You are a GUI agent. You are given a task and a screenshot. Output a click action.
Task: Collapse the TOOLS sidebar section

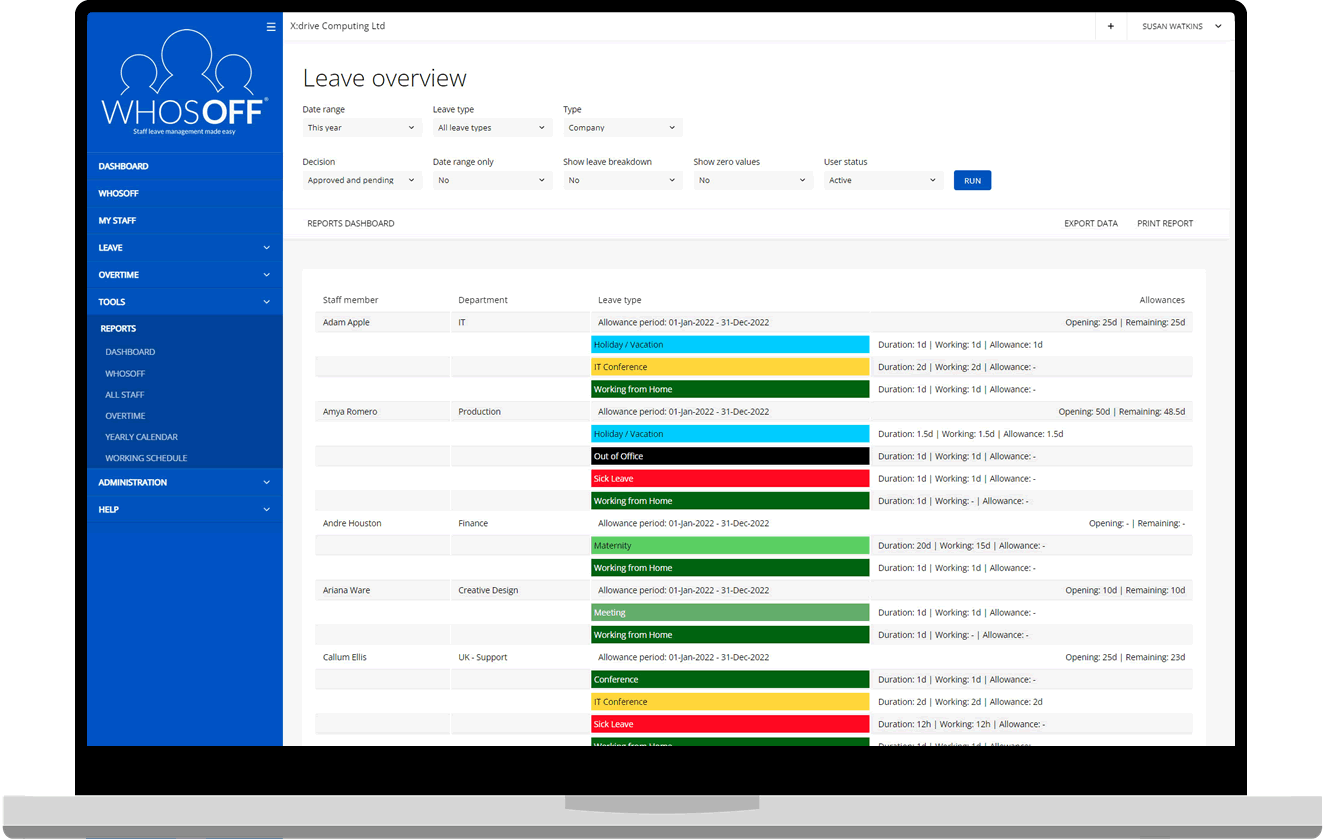pos(185,301)
